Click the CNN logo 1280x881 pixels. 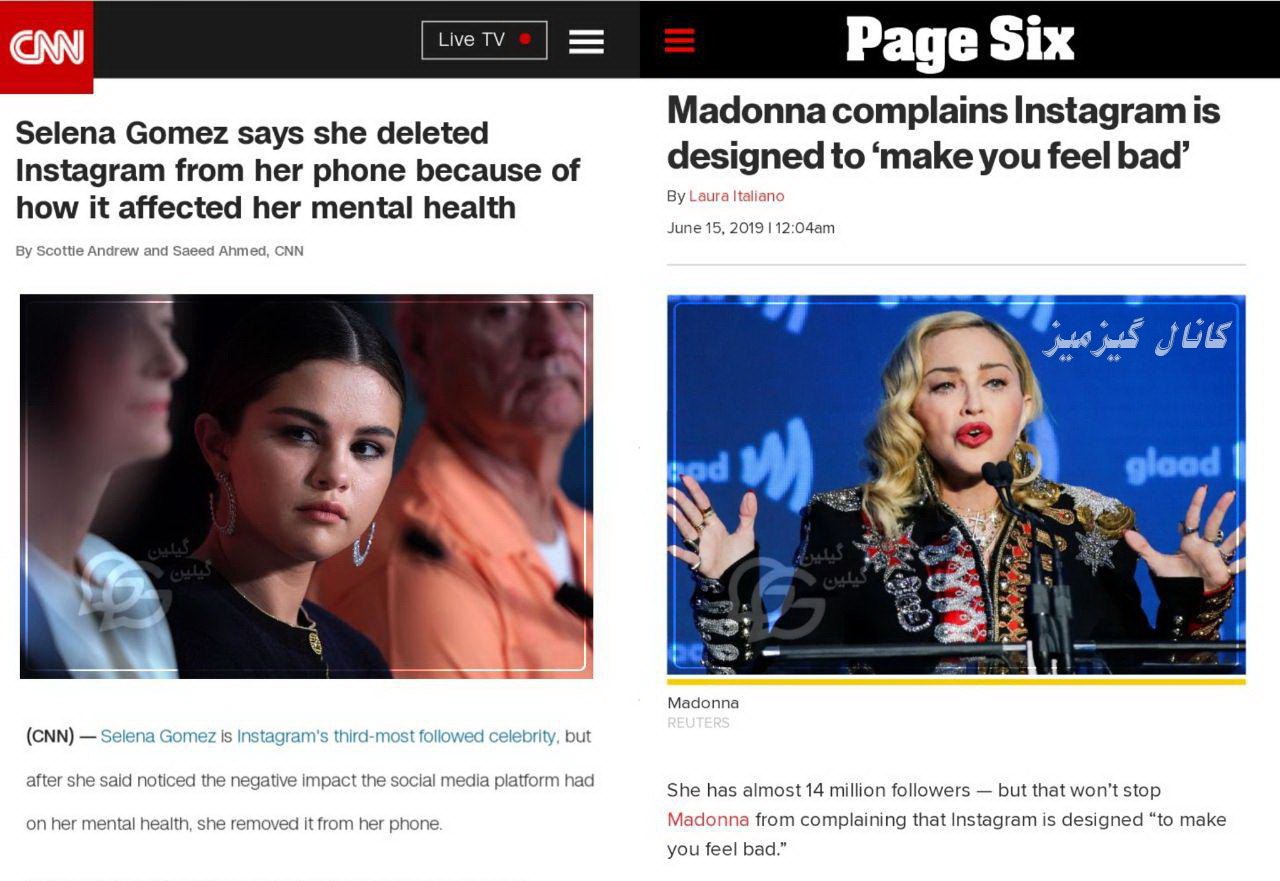click(46, 46)
